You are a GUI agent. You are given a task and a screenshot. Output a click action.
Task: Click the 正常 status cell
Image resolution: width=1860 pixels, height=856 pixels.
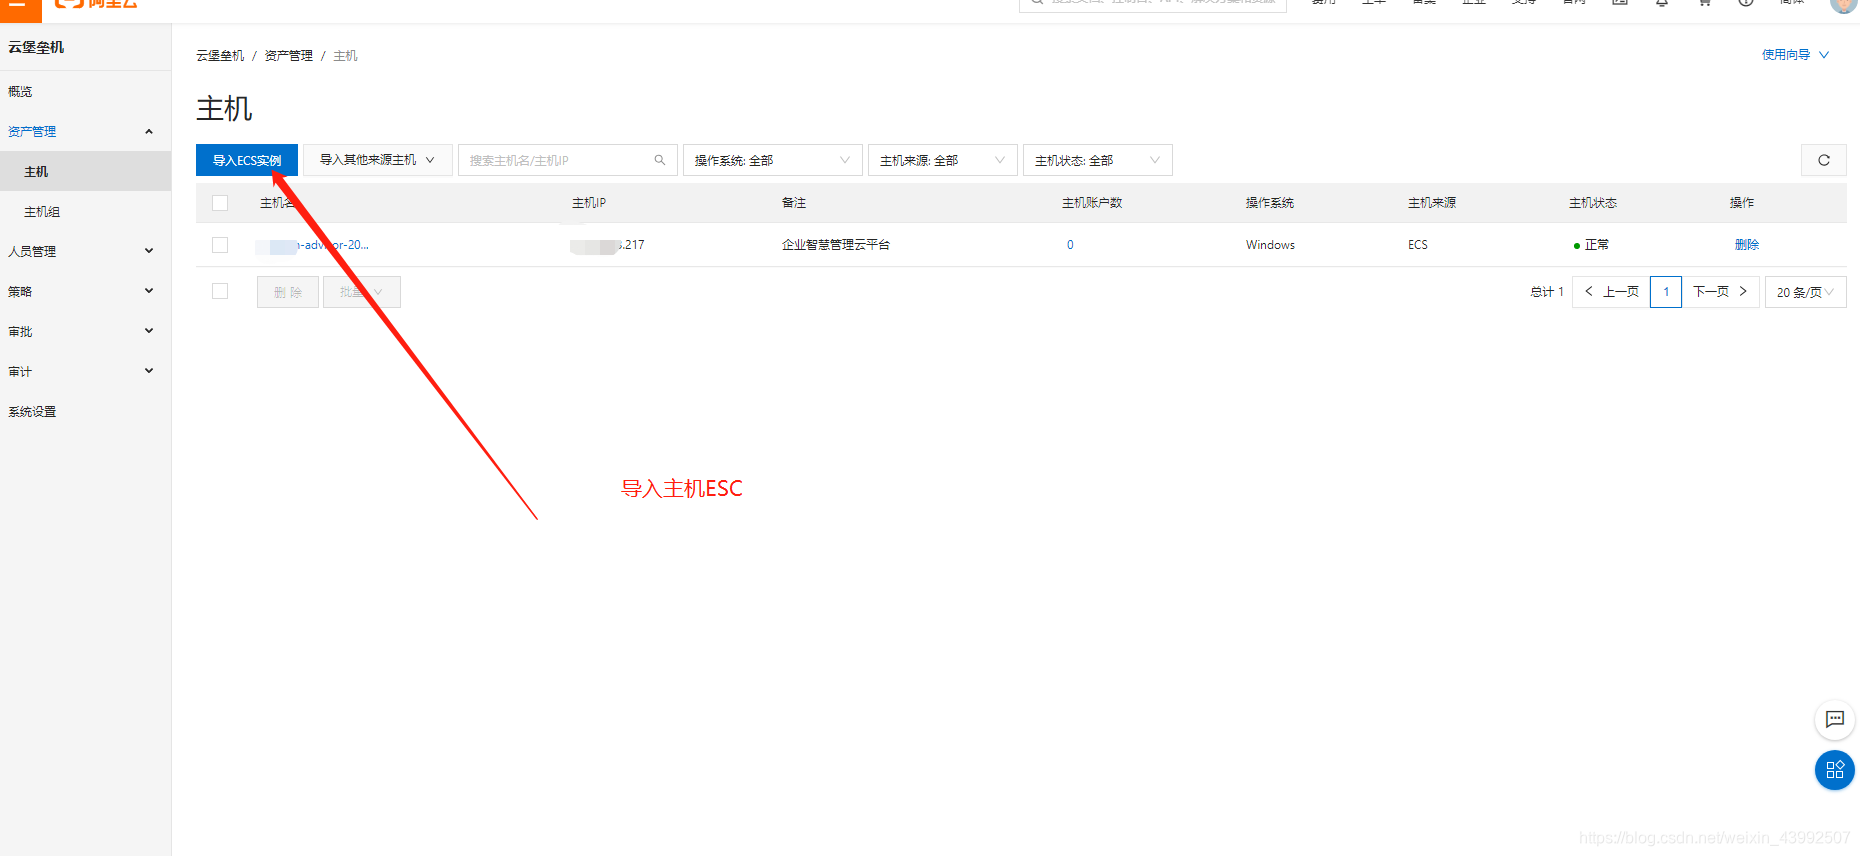1591,245
